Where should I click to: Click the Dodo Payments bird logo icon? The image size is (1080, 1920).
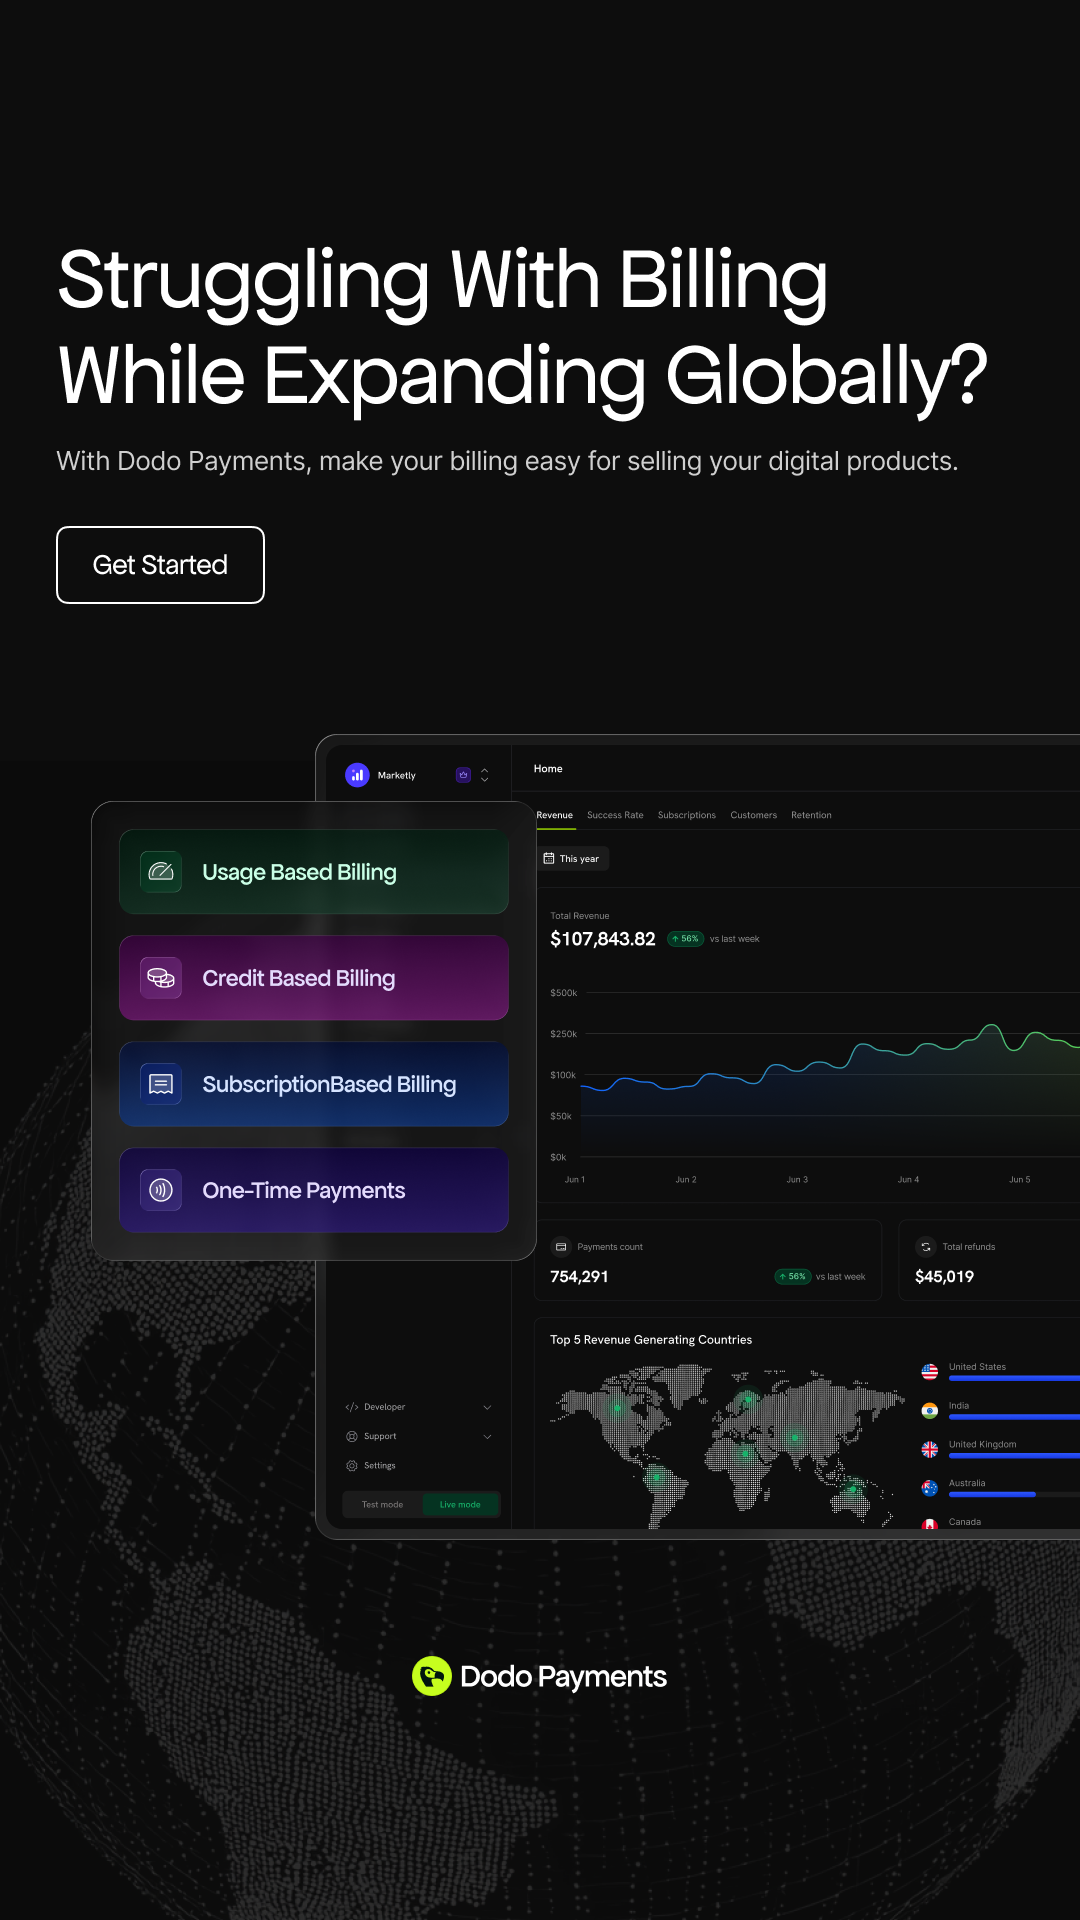[432, 1676]
